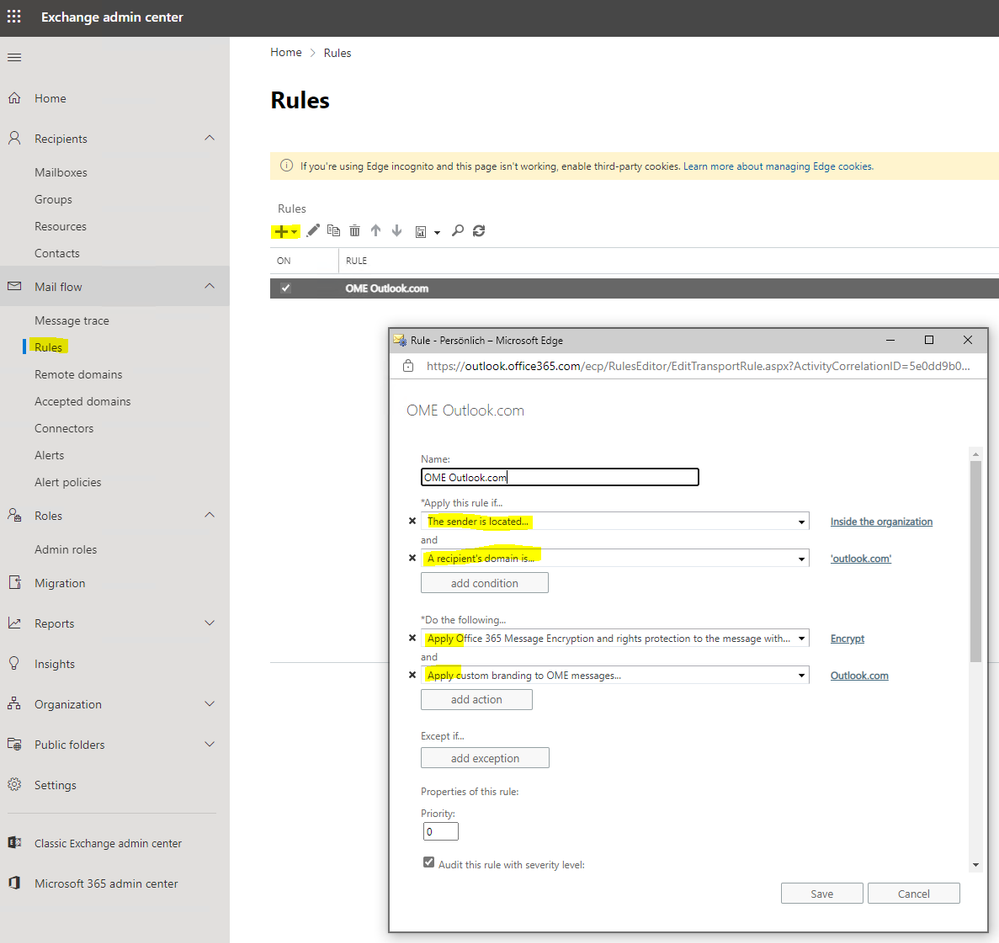Click the Home breadcrumb link

285,52
